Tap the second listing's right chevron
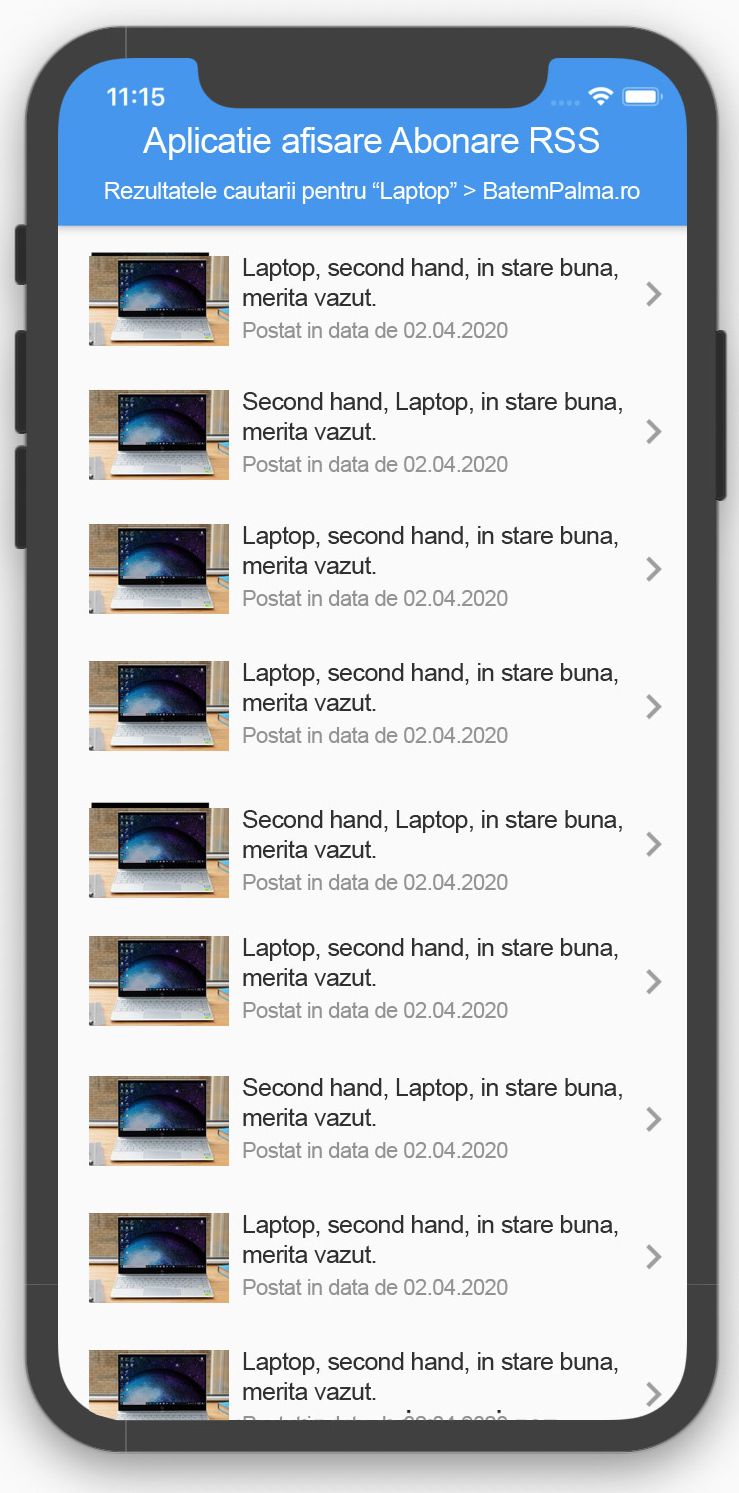 point(654,431)
